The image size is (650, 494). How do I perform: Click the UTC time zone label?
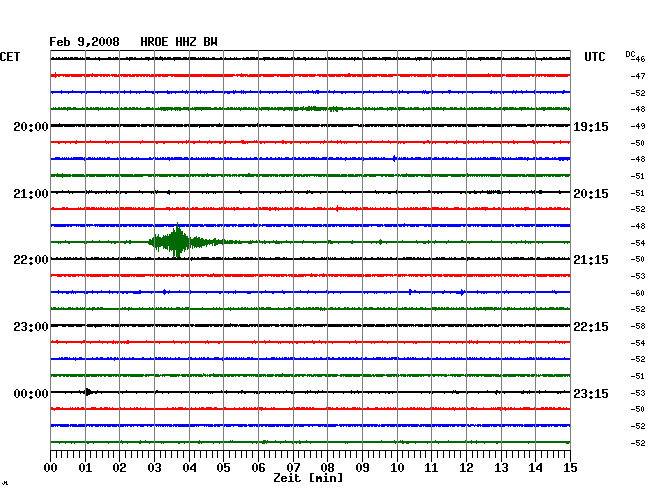pos(594,57)
